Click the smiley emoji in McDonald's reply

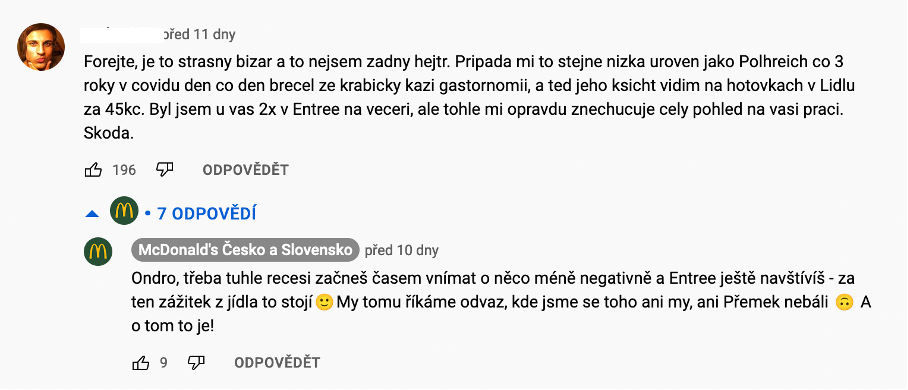(324, 302)
